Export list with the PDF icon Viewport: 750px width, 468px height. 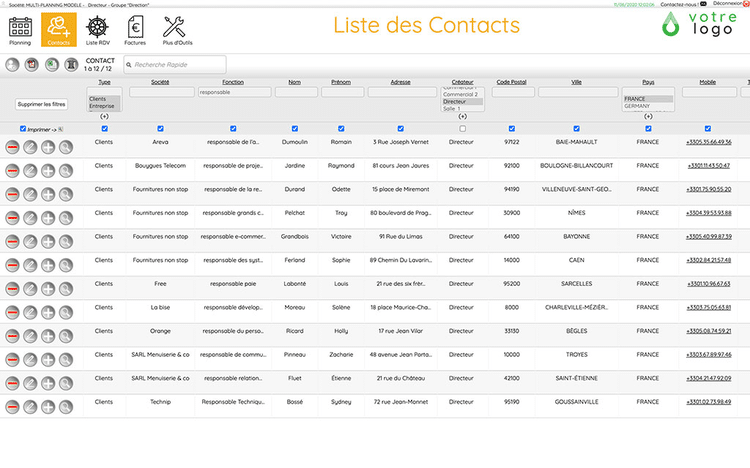tap(32, 65)
